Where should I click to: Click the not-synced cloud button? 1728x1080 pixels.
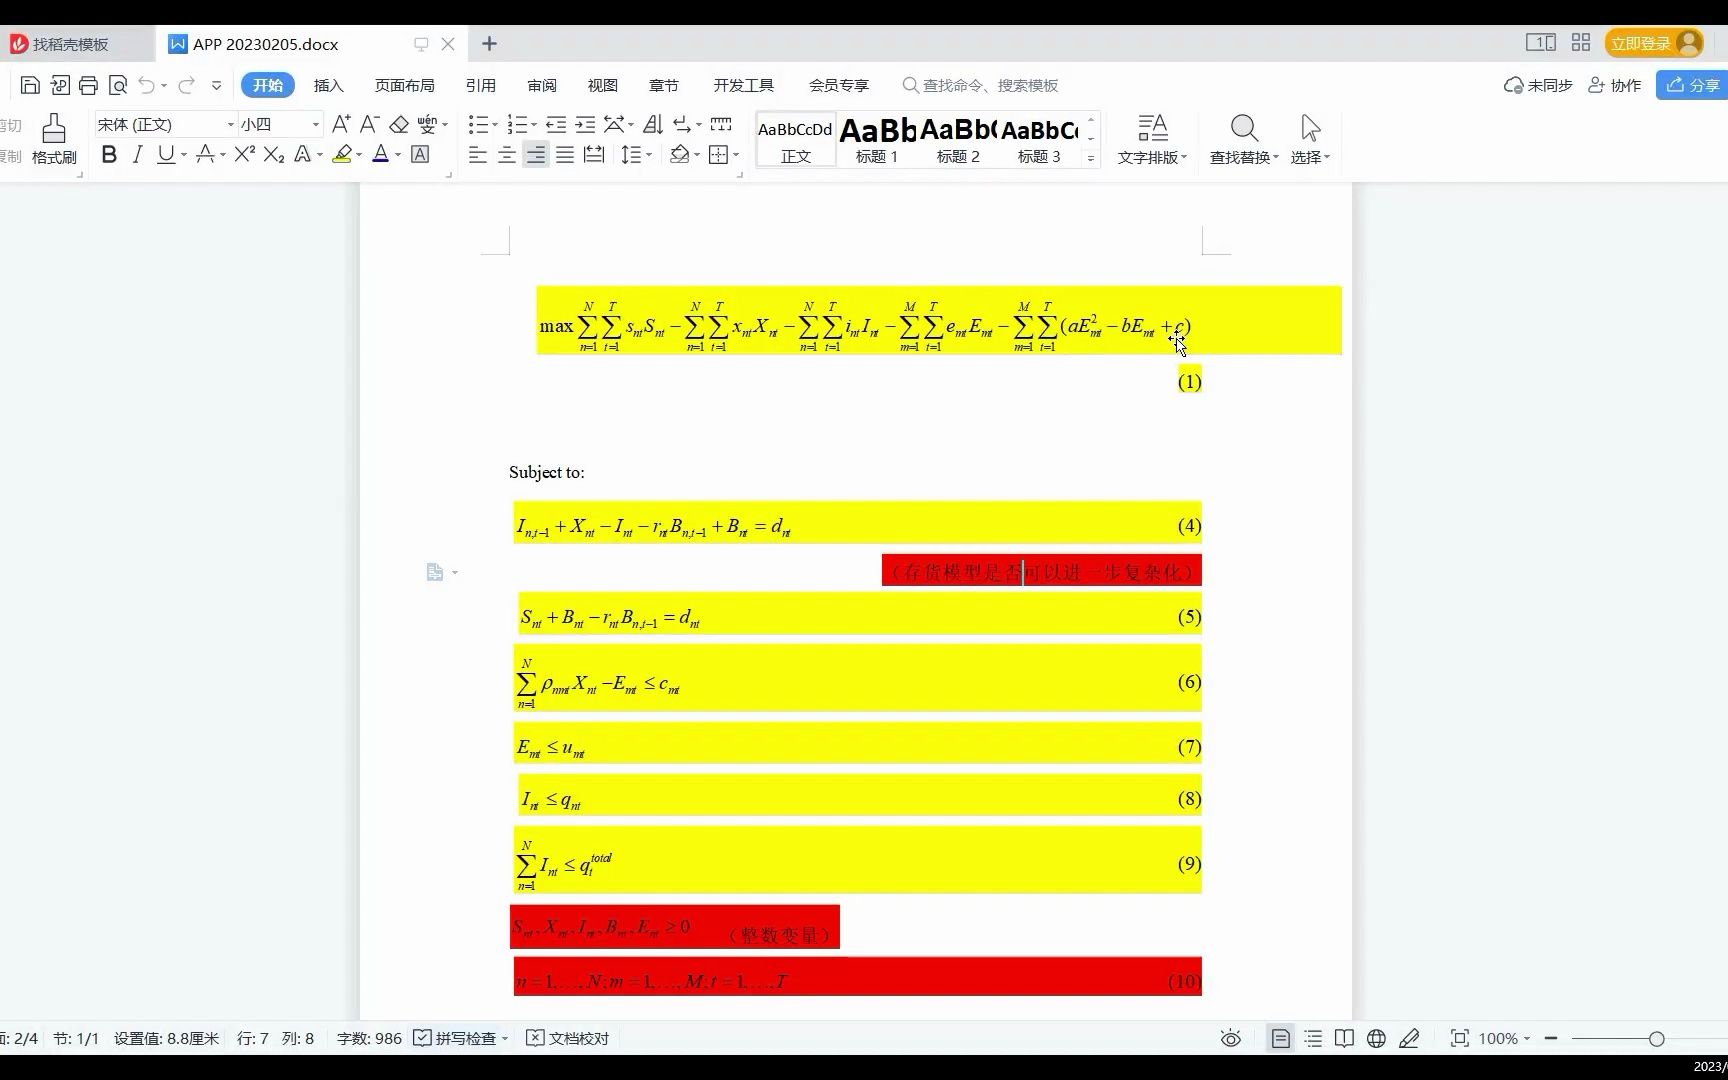pos(1538,85)
